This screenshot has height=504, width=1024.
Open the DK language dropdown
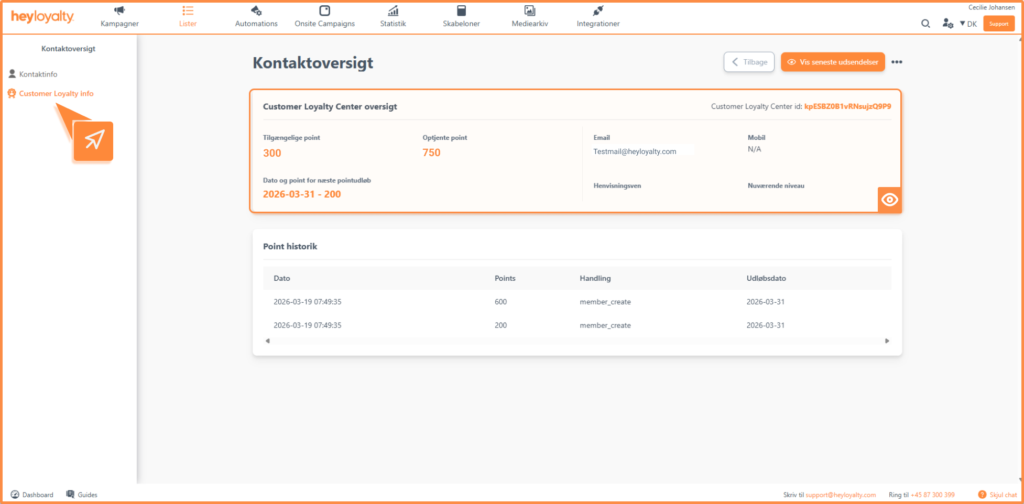968,24
